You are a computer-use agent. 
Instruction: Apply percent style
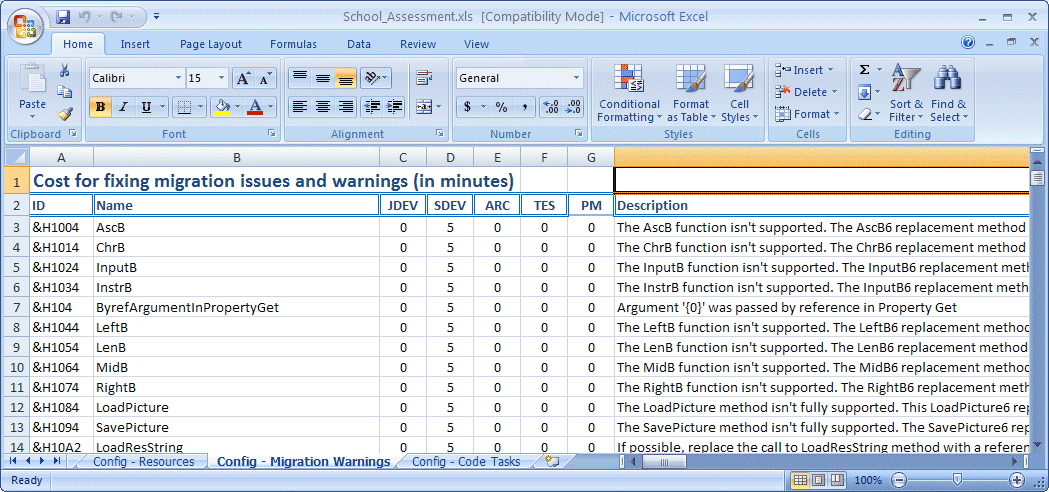501,106
